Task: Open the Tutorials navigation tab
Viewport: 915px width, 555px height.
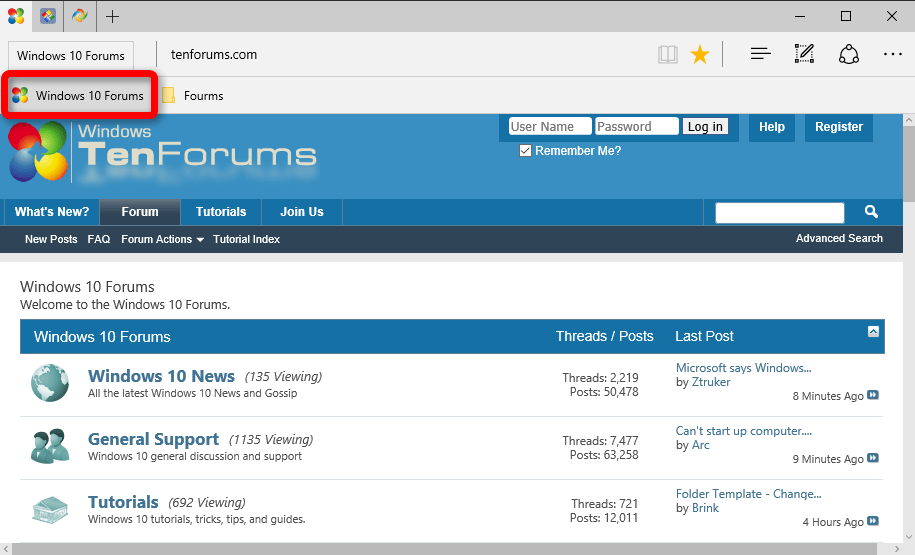Action: point(221,212)
